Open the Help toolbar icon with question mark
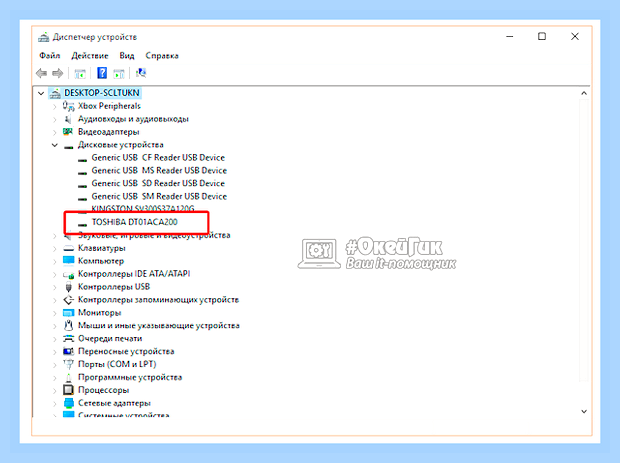The width and height of the screenshot is (620, 463). pos(102,73)
